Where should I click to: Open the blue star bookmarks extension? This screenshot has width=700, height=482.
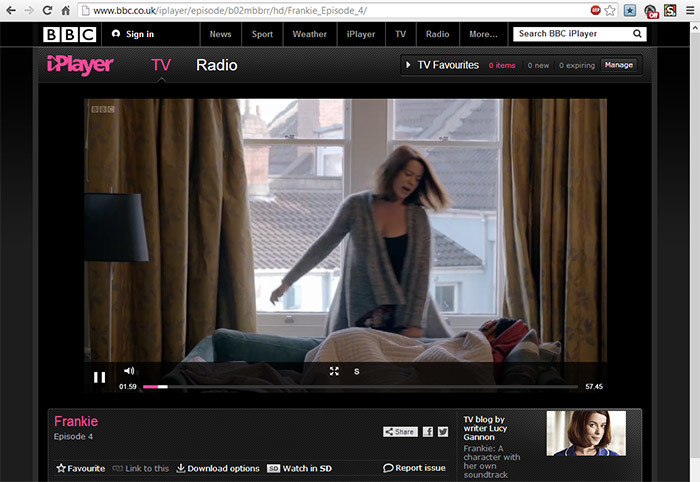[629, 10]
